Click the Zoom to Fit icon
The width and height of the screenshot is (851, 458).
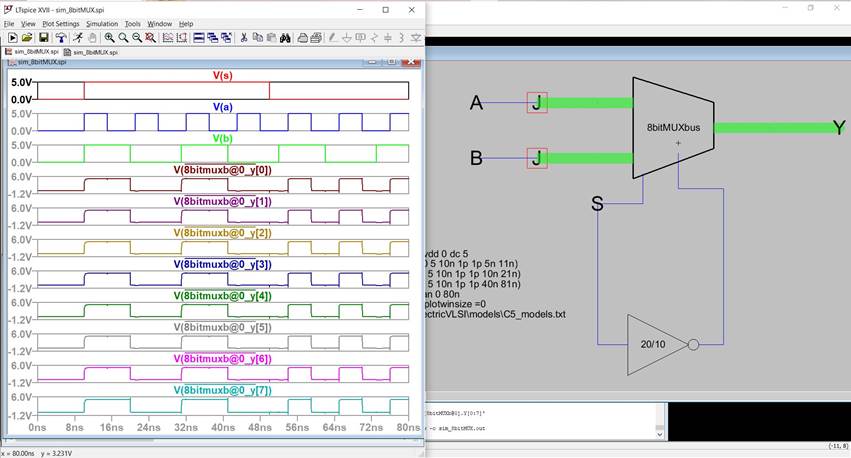[149, 37]
